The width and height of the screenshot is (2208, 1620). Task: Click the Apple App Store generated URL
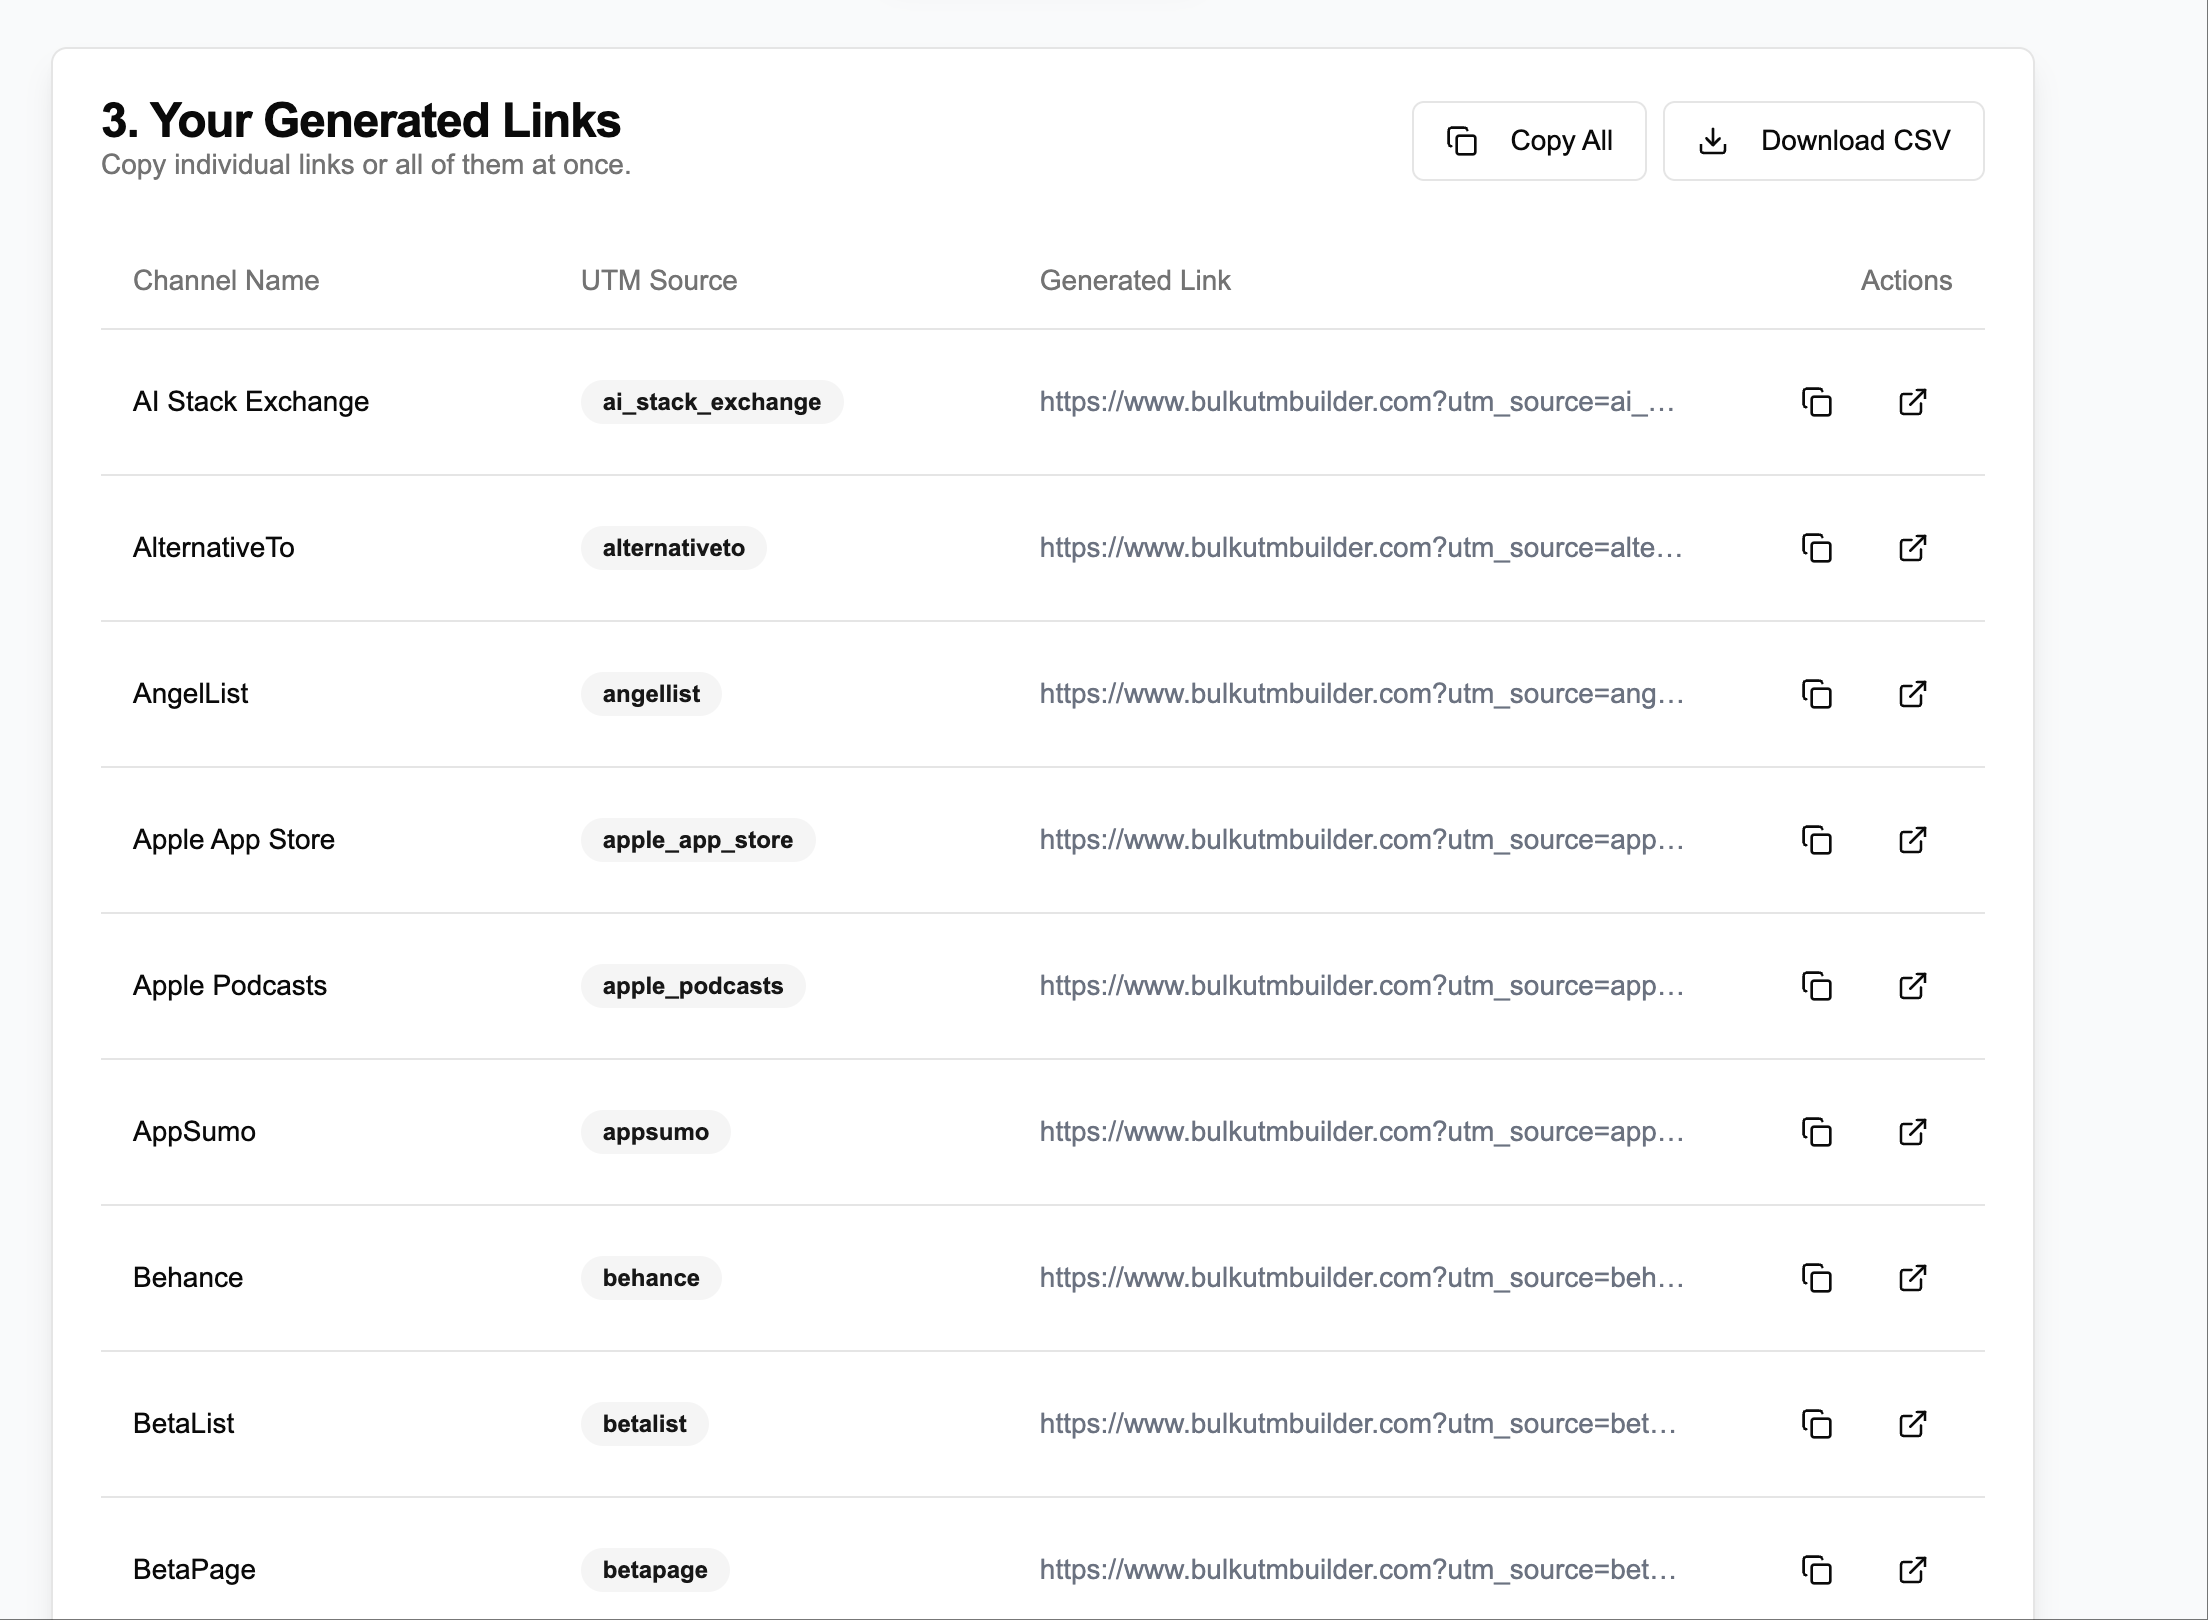(x=1362, y=840)
